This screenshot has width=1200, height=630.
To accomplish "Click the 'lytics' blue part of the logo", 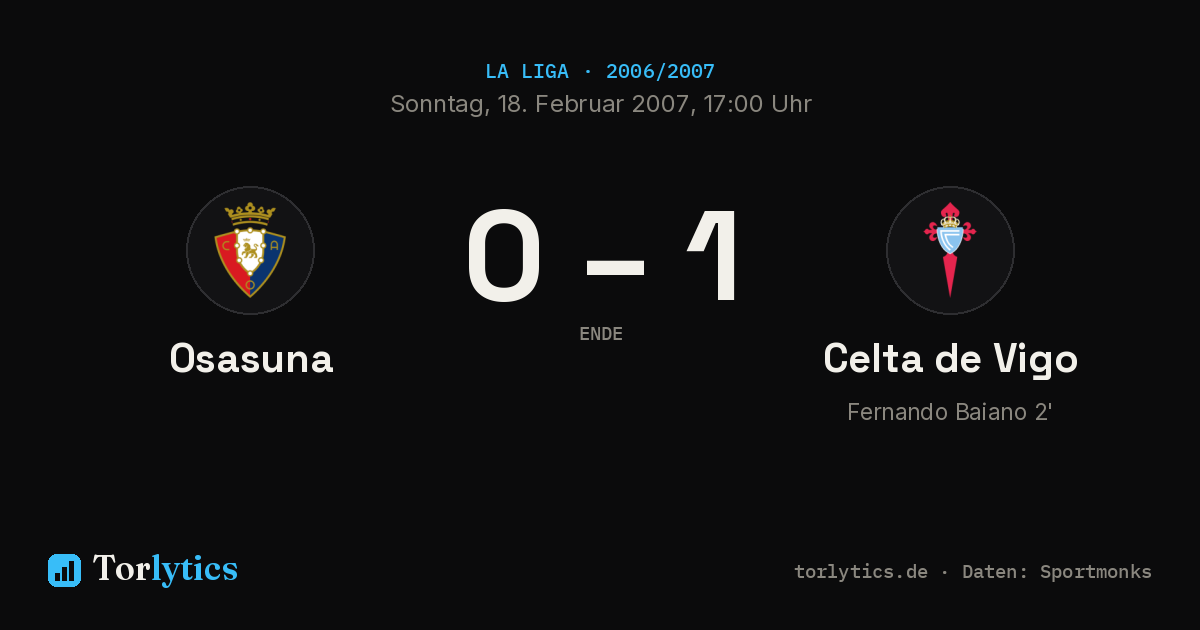I will click(194, 569).
